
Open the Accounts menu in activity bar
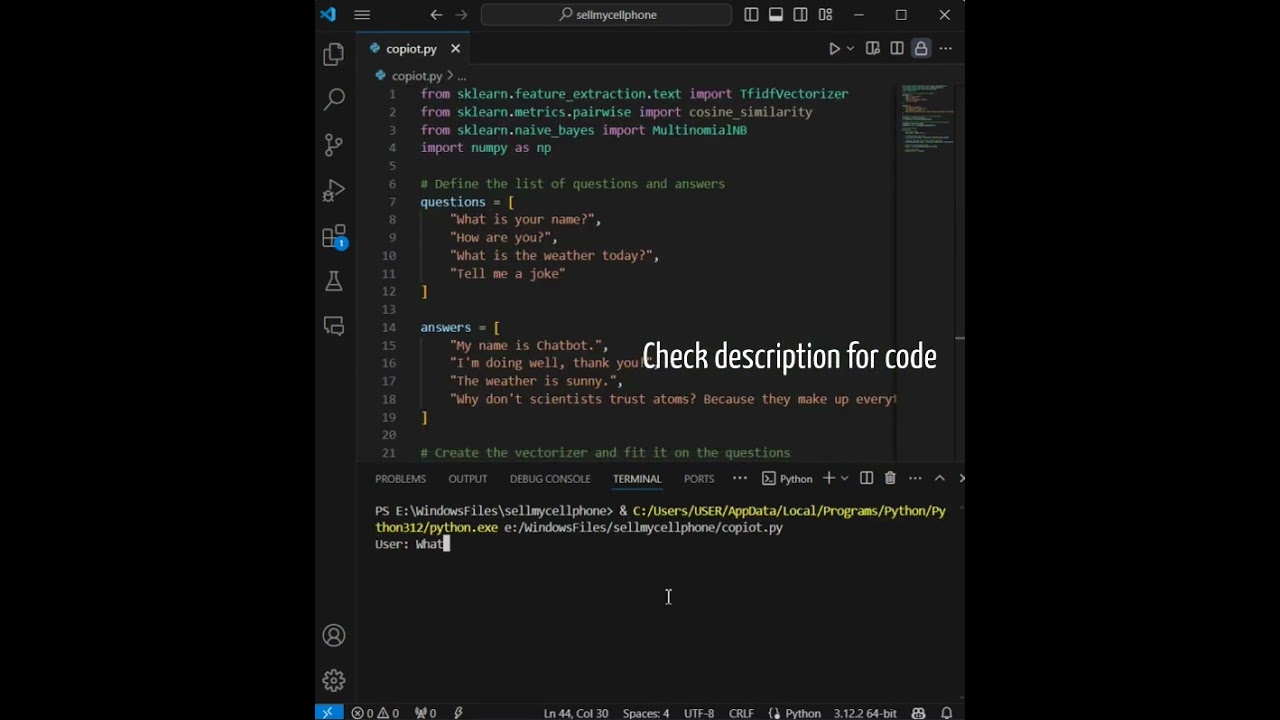click(x=334, y=636)
